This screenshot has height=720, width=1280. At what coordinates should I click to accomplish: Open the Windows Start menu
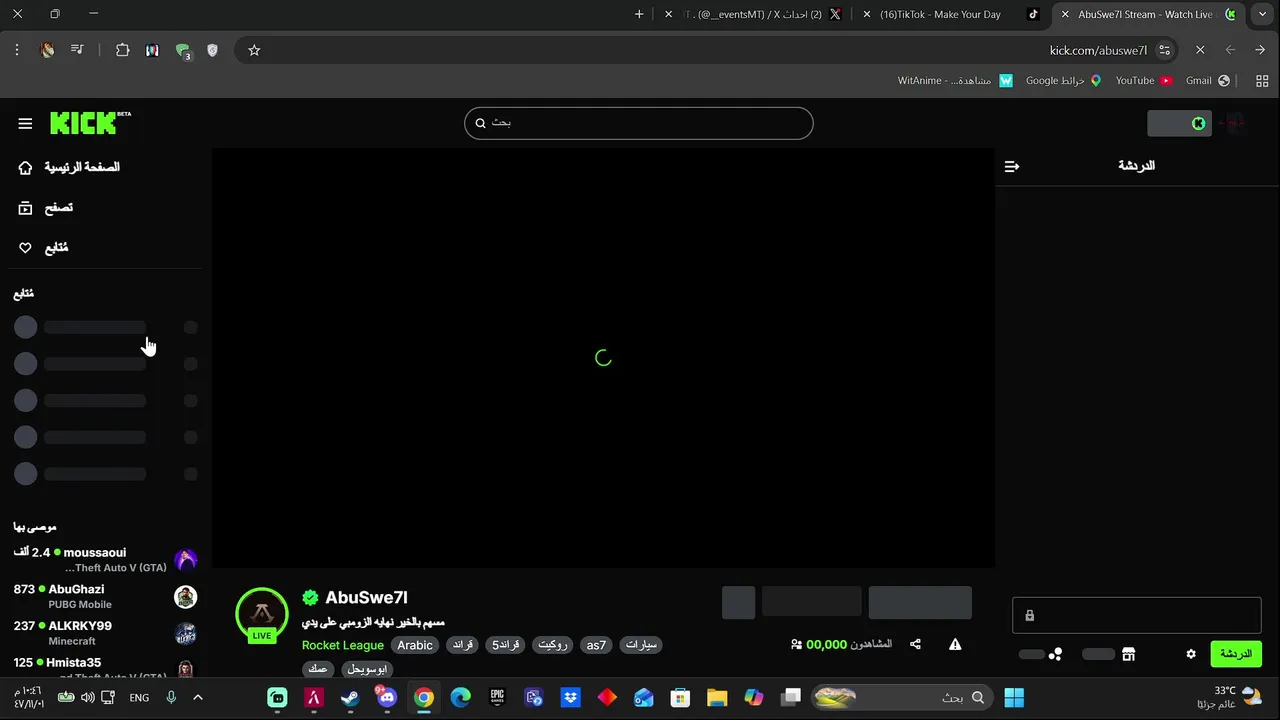1014,697
